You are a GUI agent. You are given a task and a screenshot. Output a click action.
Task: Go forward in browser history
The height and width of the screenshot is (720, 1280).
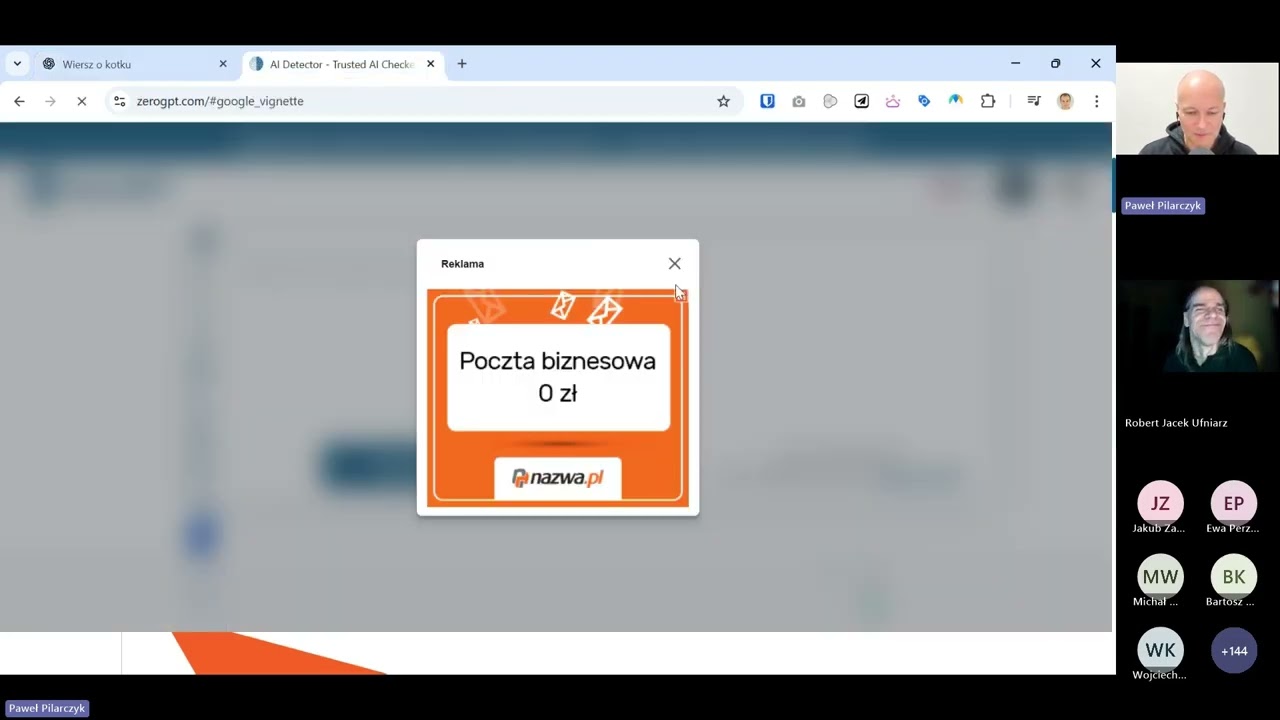[x=50, y=101]
